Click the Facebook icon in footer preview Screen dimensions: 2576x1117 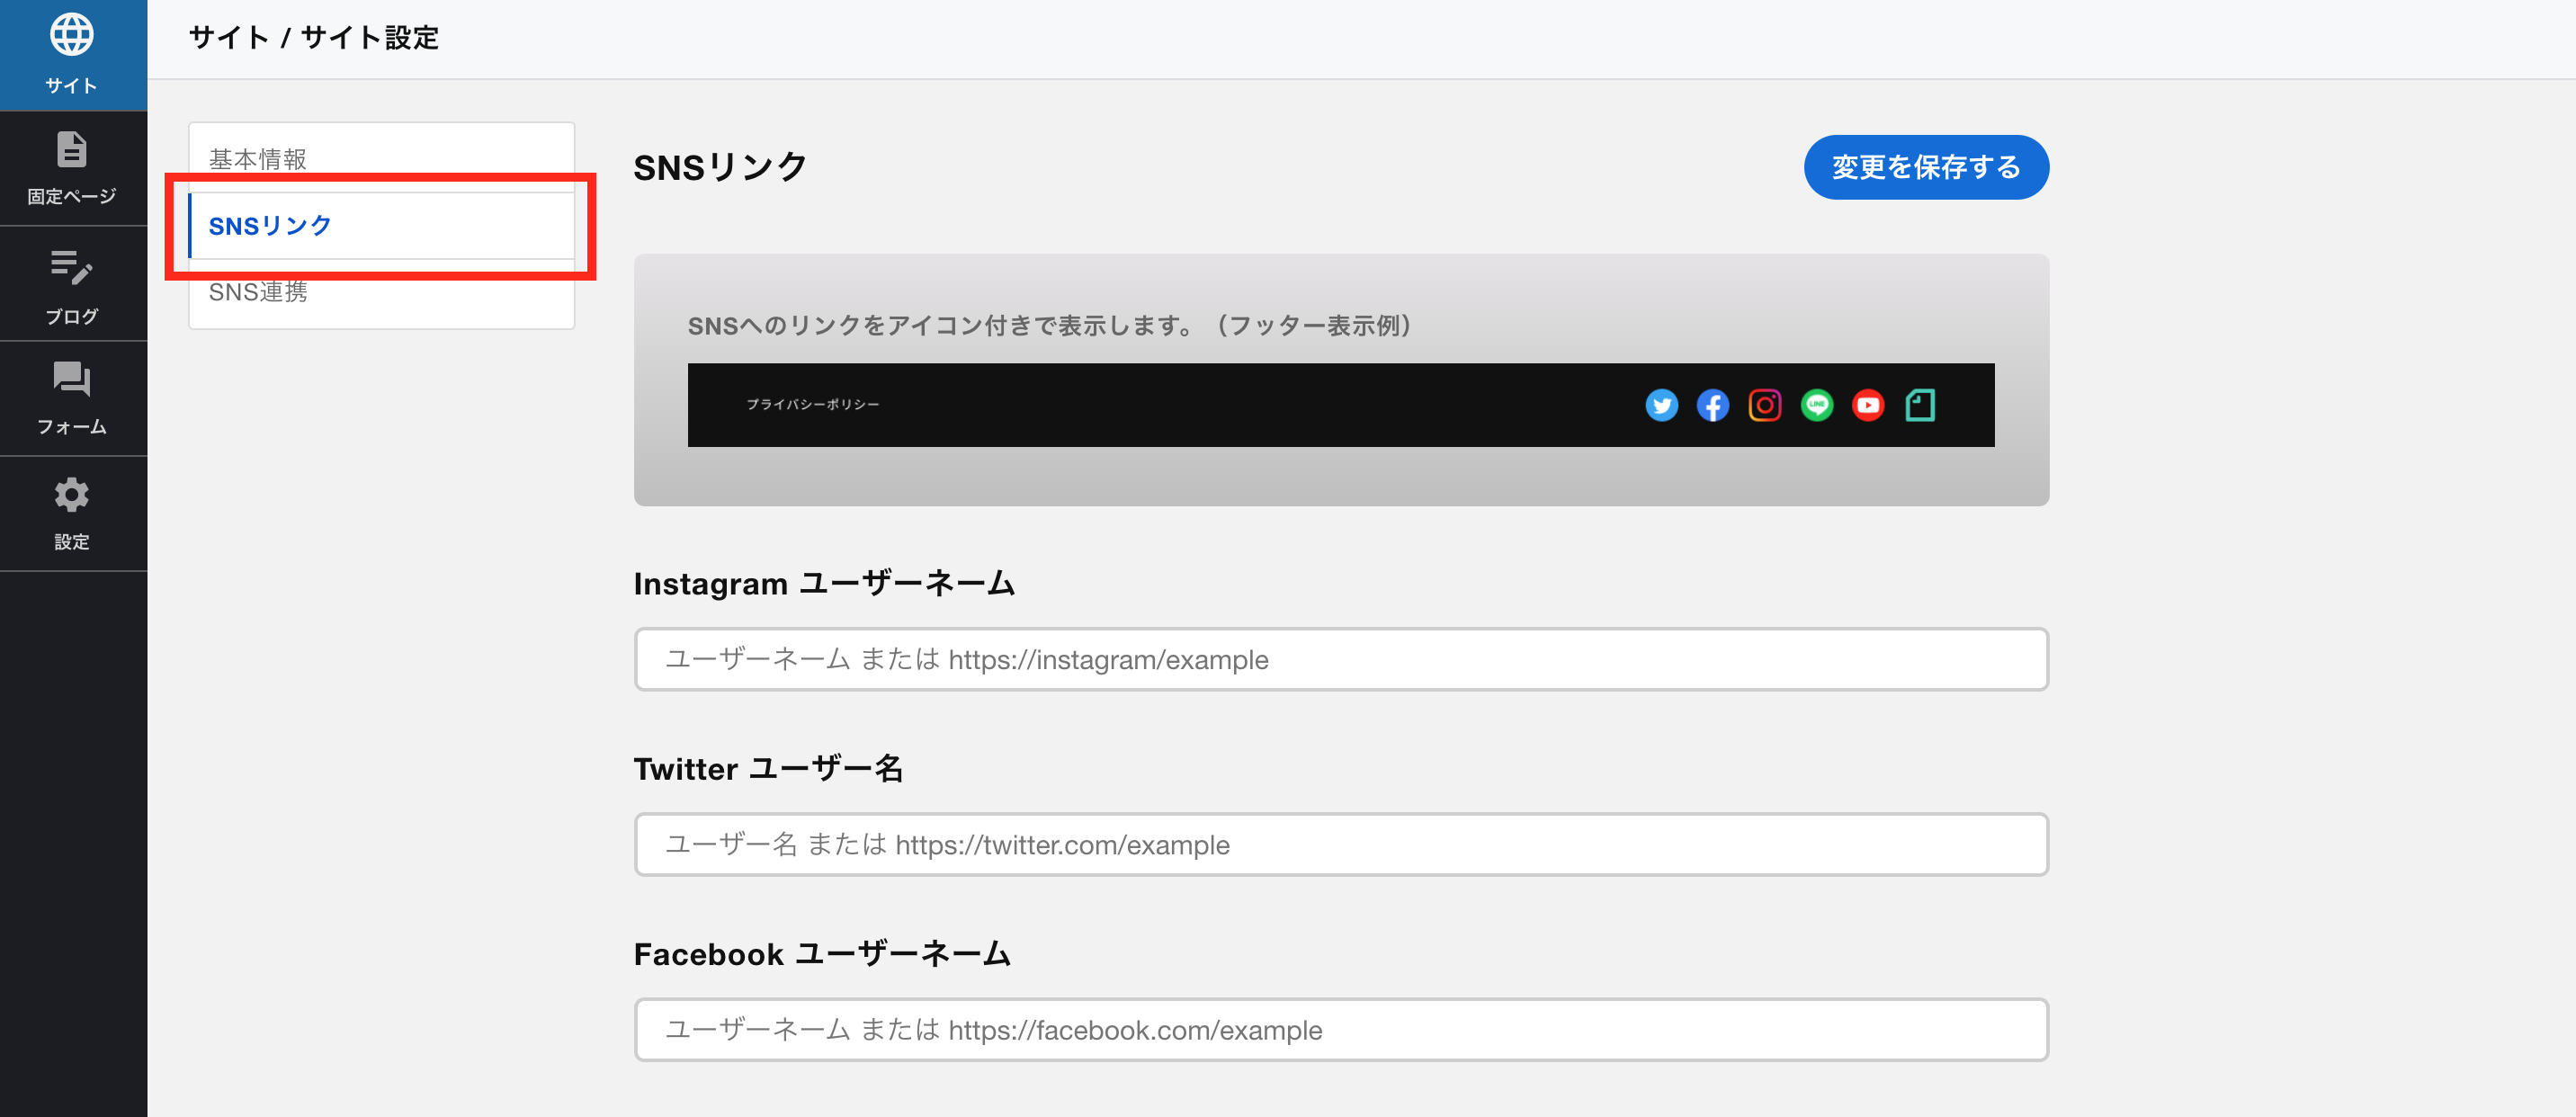click(1713, 405)
